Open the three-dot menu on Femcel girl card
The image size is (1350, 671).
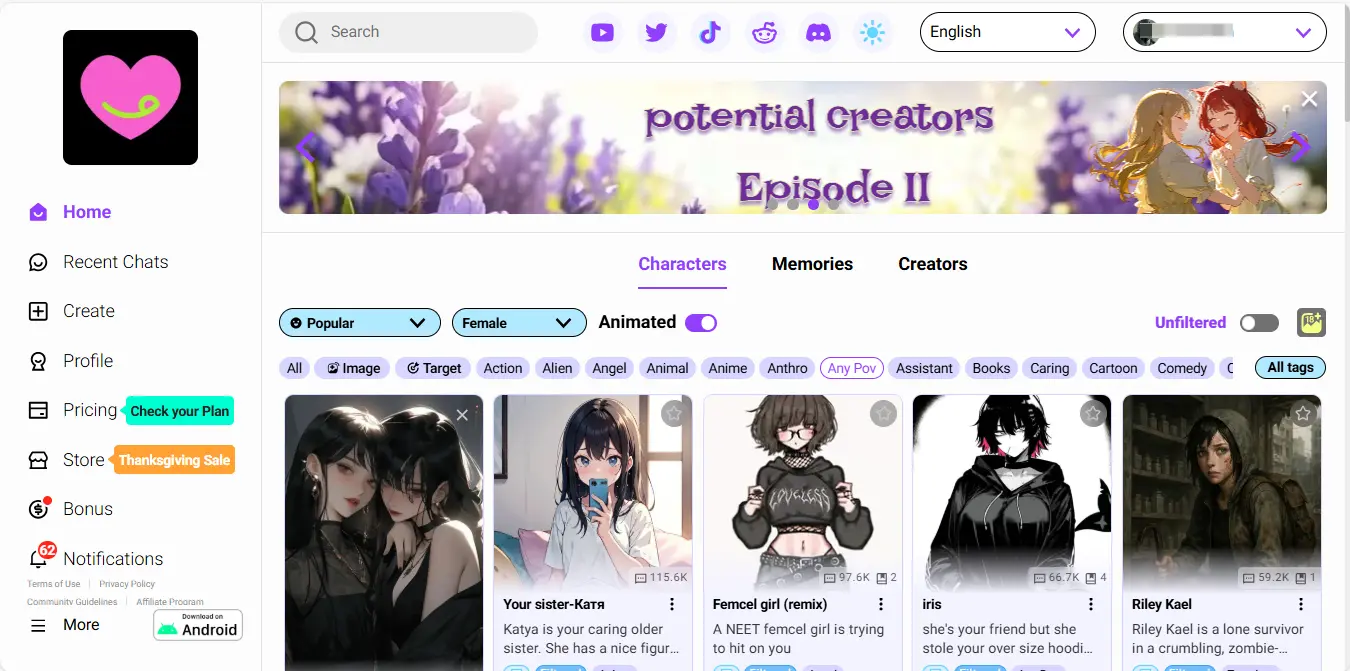tap(881, 604)
